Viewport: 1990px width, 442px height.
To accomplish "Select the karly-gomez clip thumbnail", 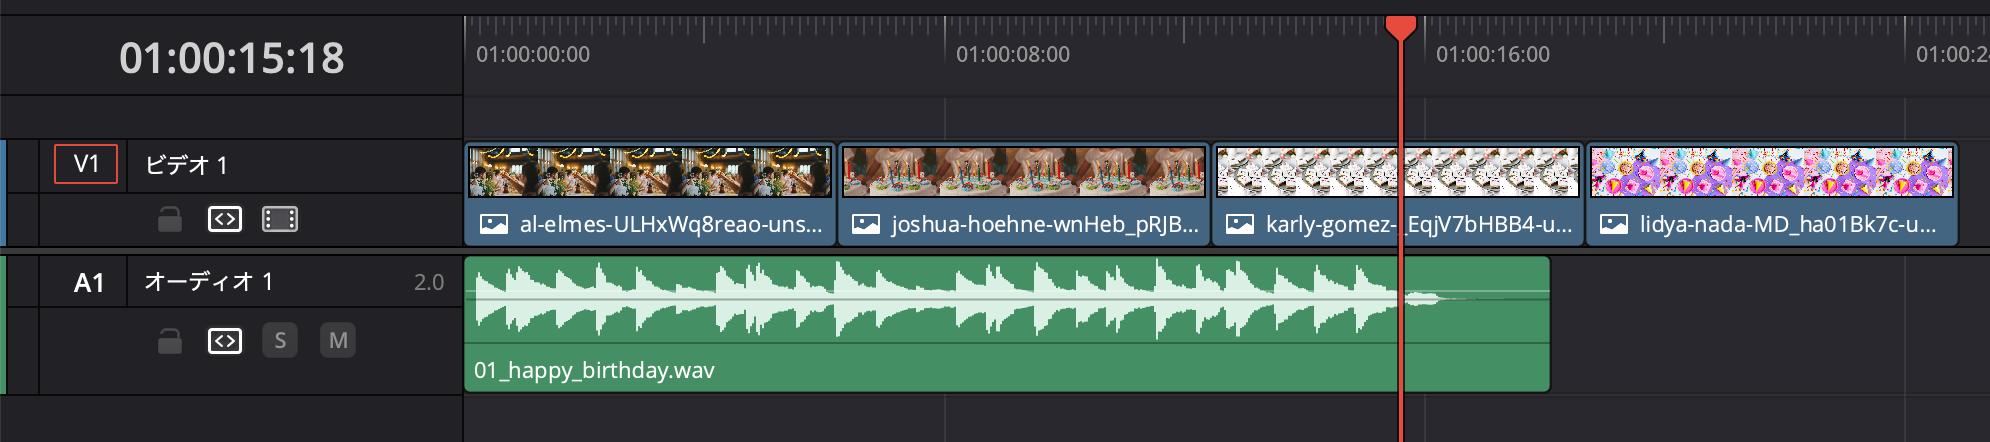I will tap(1300, 172).
